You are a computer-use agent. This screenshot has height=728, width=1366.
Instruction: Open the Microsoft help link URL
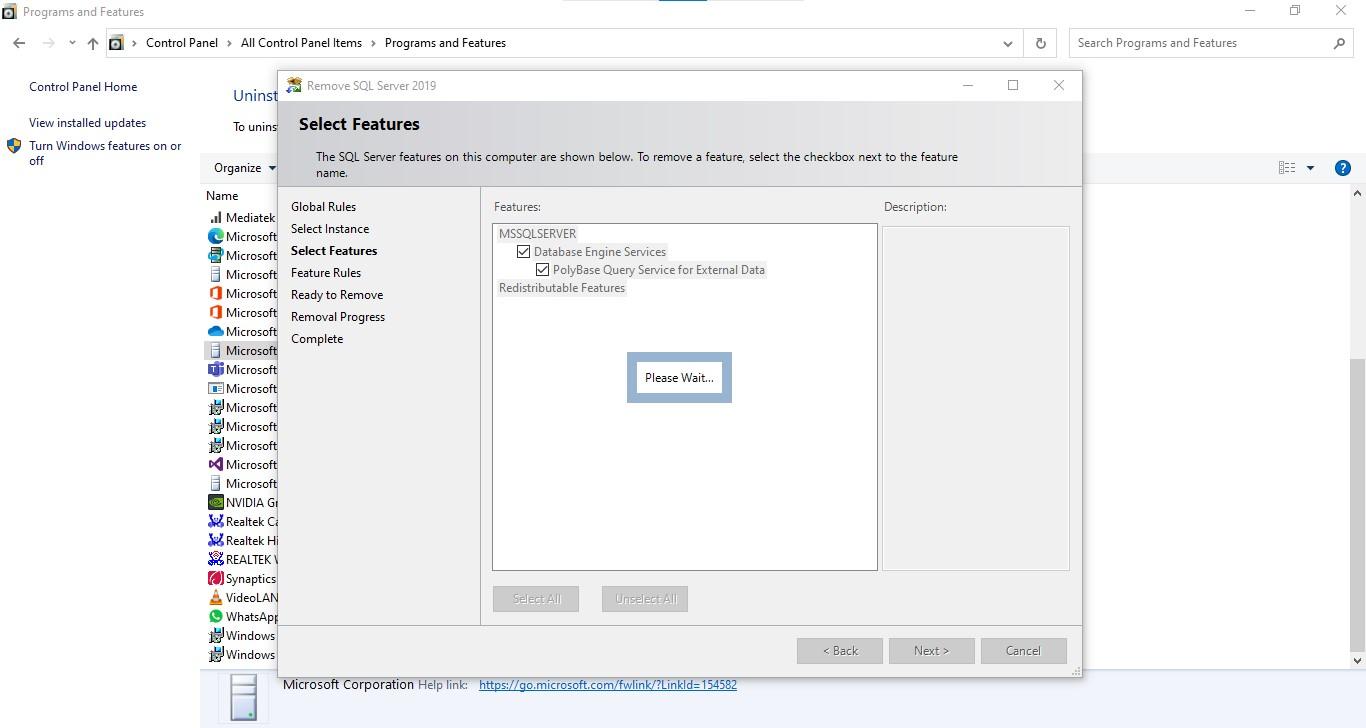(x=608, y=685)
